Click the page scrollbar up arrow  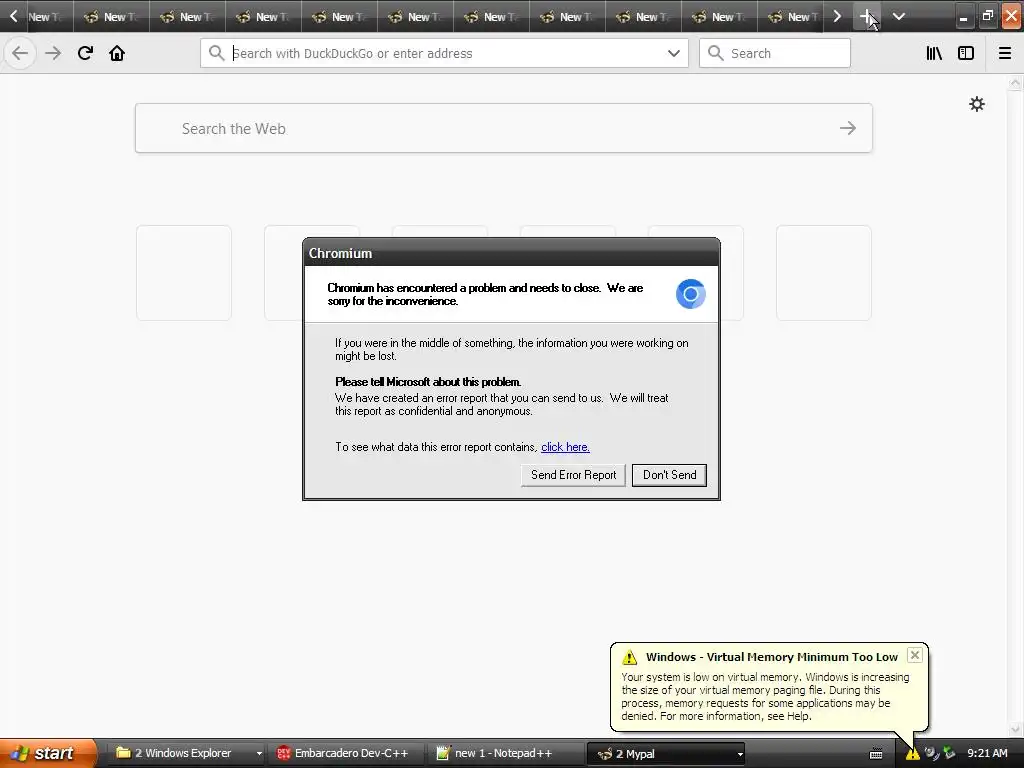coord(1016,83)
